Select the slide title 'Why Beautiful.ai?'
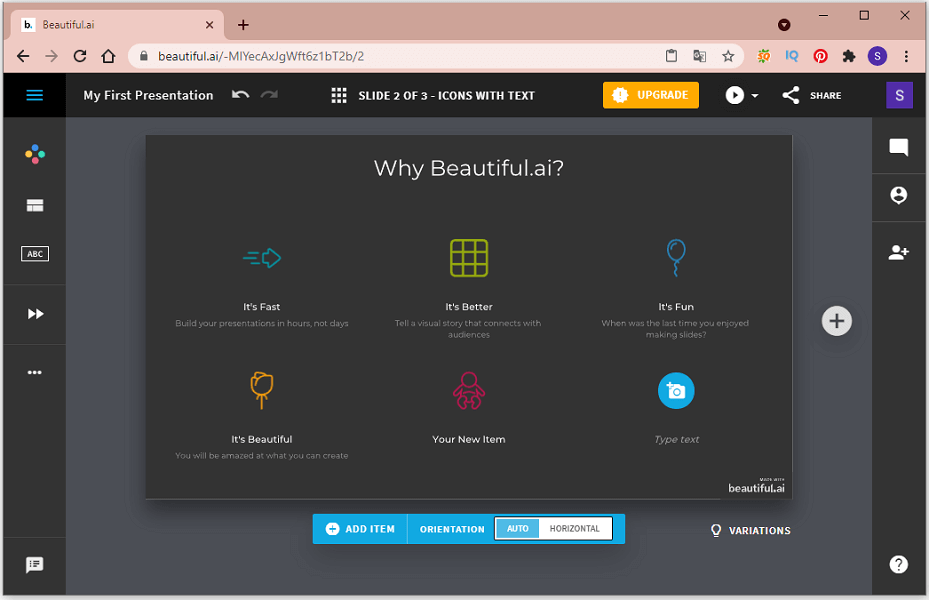 (x=469, y=168)
